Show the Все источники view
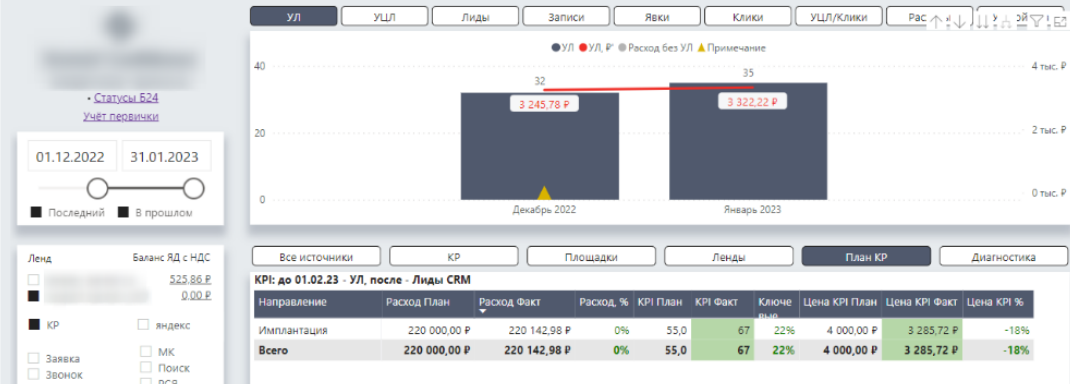Image resolution: width=1070 pixels, height=384 pixels. click(317, 256)
